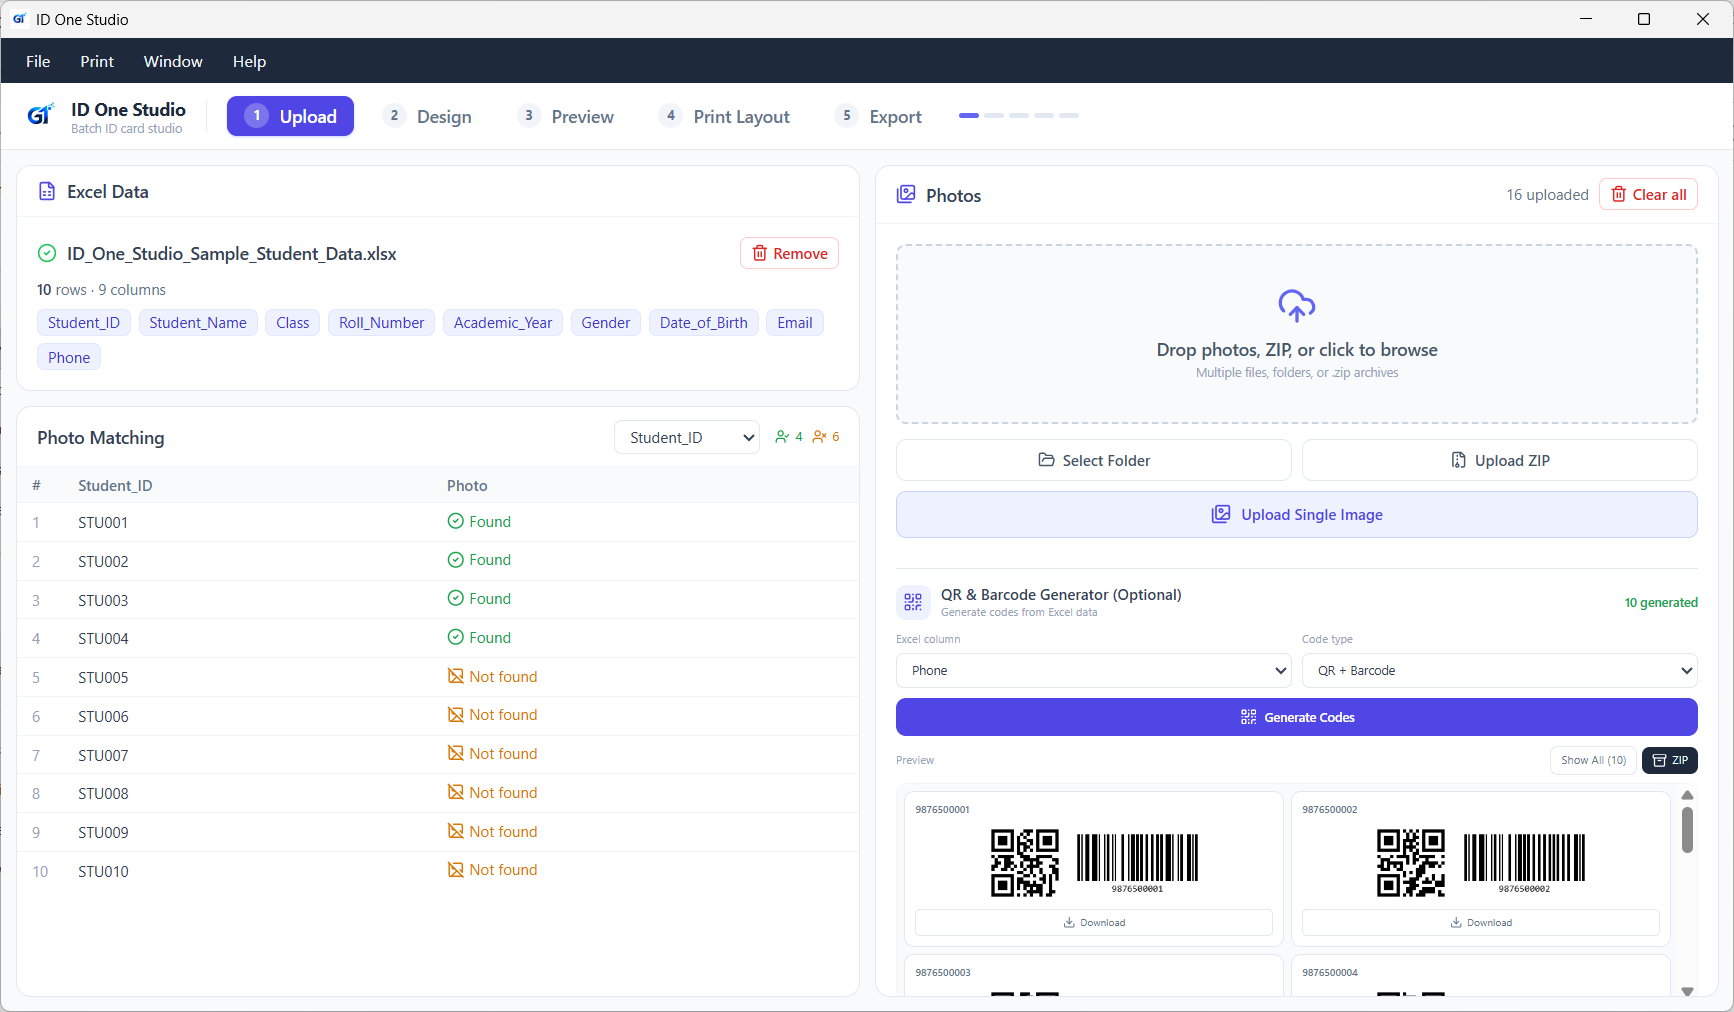Click the Not found icon for STU010
The image size is (1734, 1012).
(x=456, y=870)
